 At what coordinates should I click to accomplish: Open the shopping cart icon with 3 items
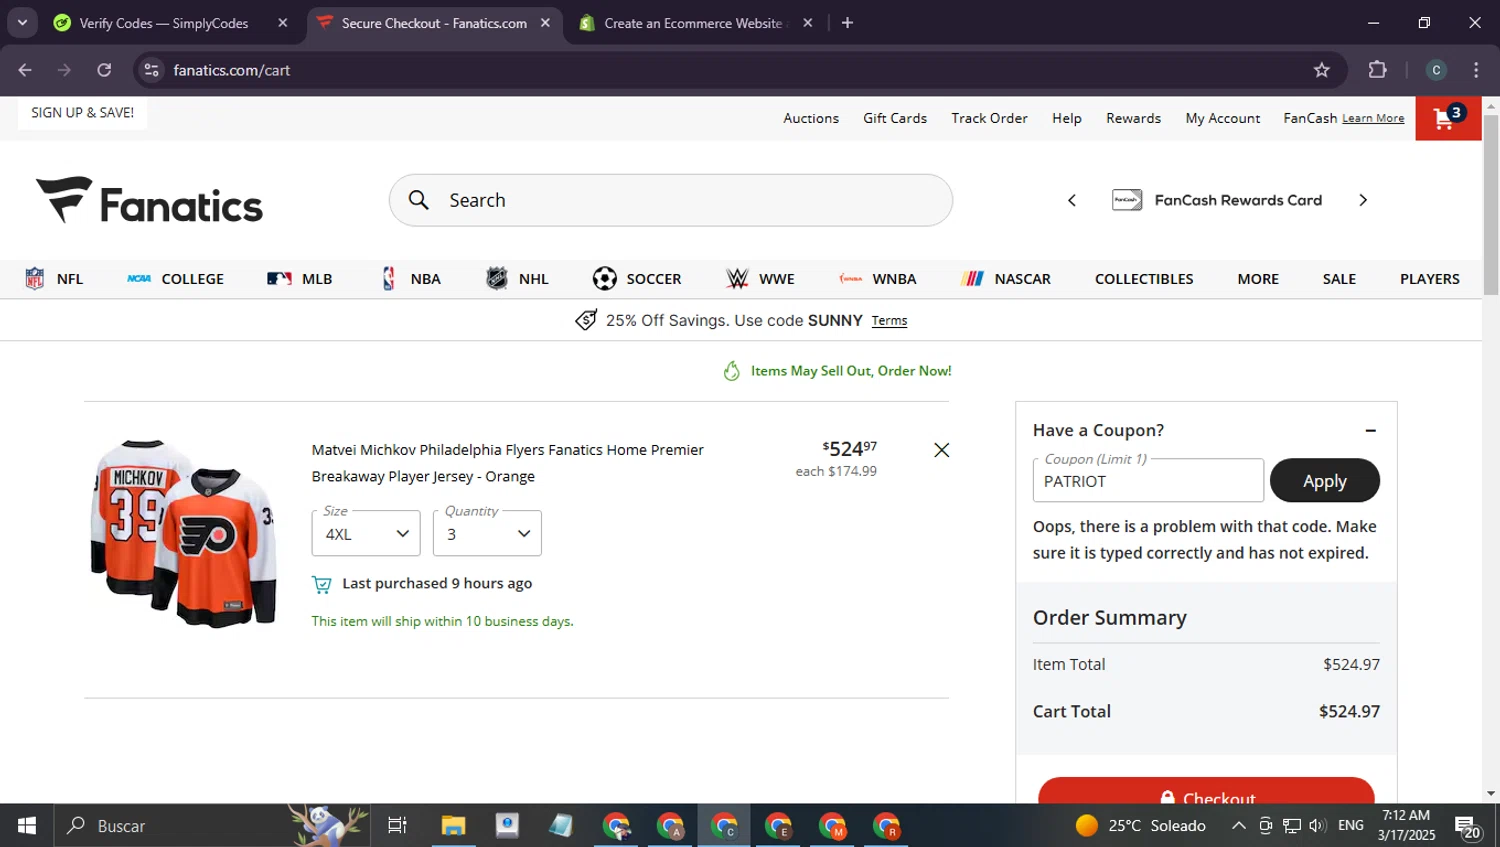pos(1448,118)
